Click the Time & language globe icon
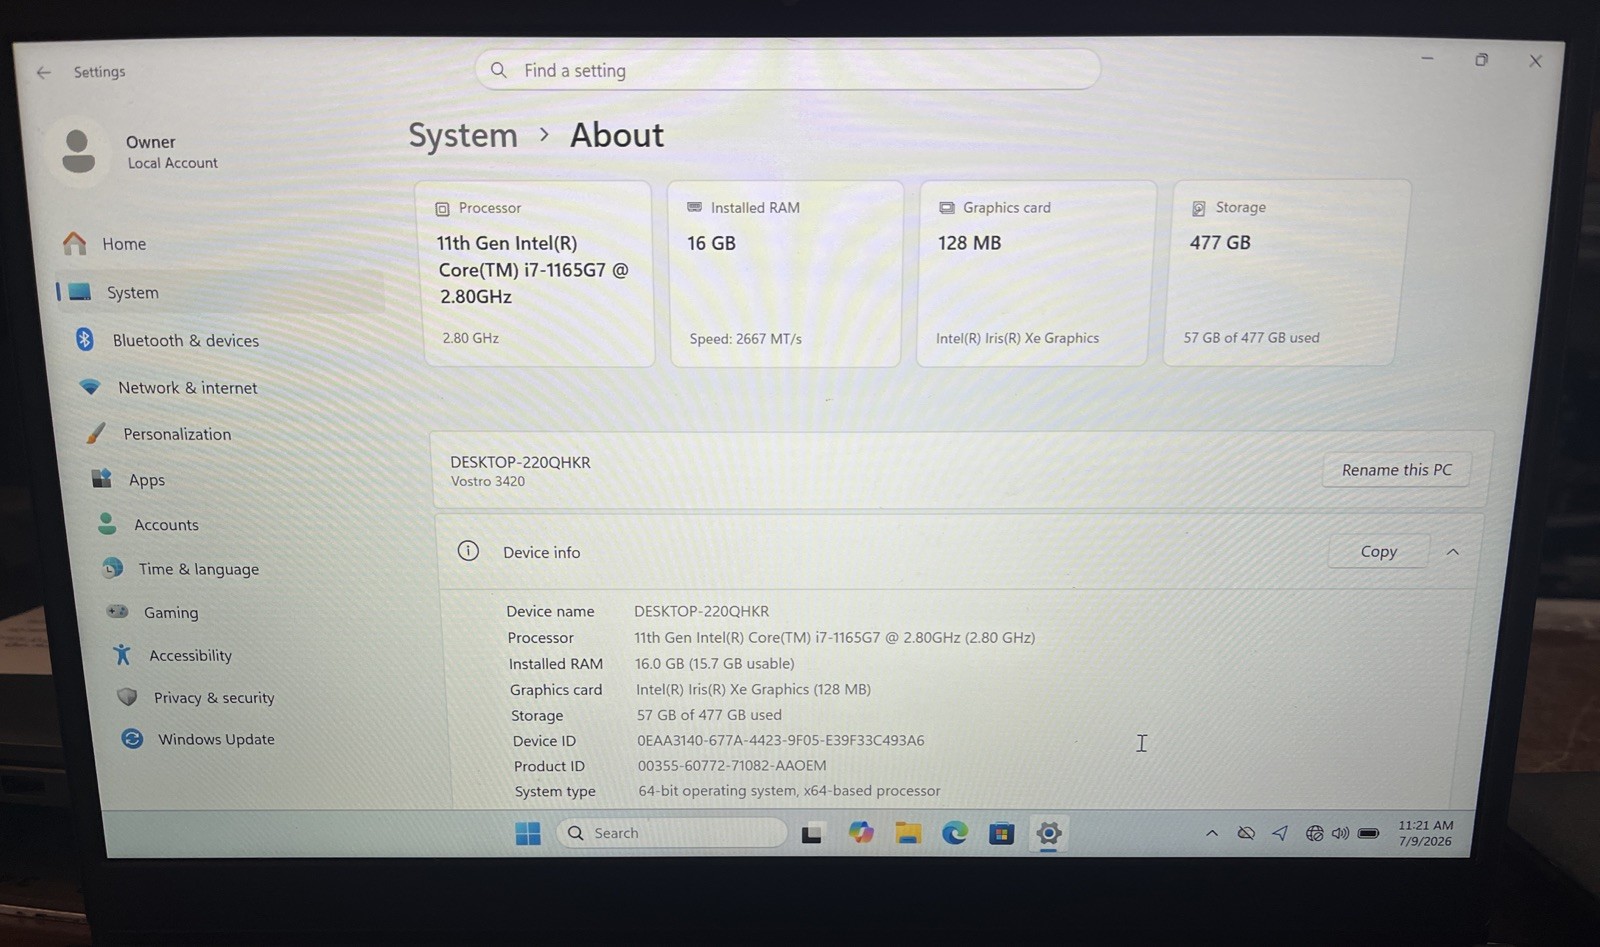 112,568
